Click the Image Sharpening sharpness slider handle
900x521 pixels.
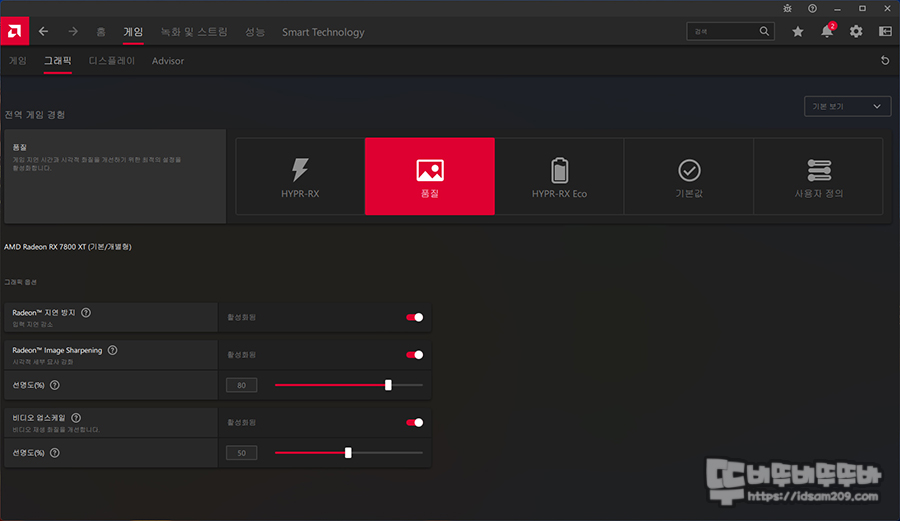click(388, 385)
